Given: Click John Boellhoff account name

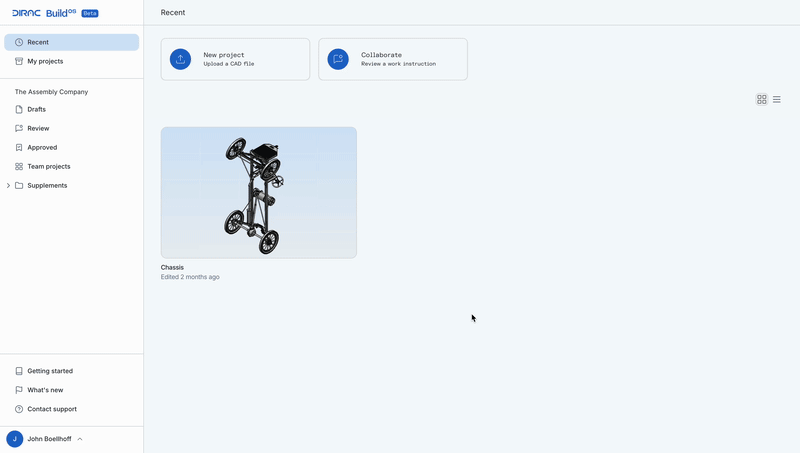Looking at the screenshot, I should 49,439.
